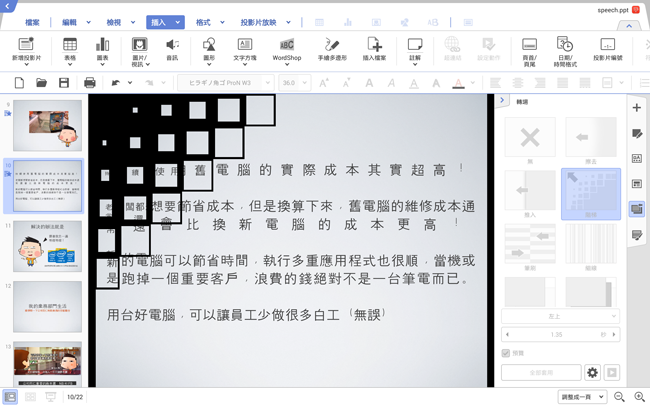Screen dimensions: 650x406
Task: Print the presentation
Action: tap(90, 83)
